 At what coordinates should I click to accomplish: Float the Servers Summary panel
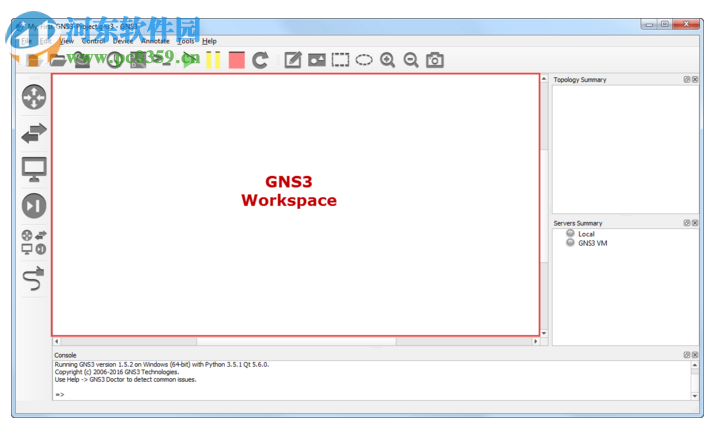(686, 223)
